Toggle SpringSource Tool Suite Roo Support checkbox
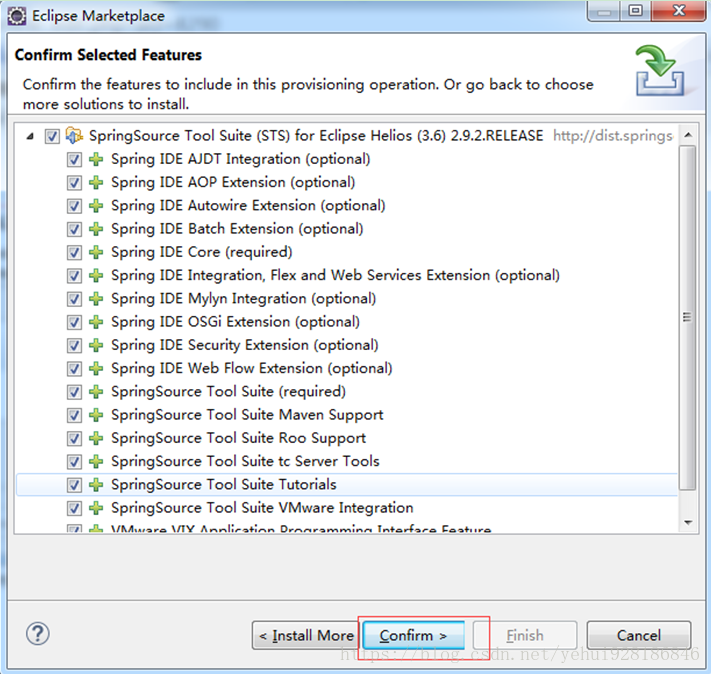Screen dimensions: 711x674 pyautogui.click(x=74, y=439)
